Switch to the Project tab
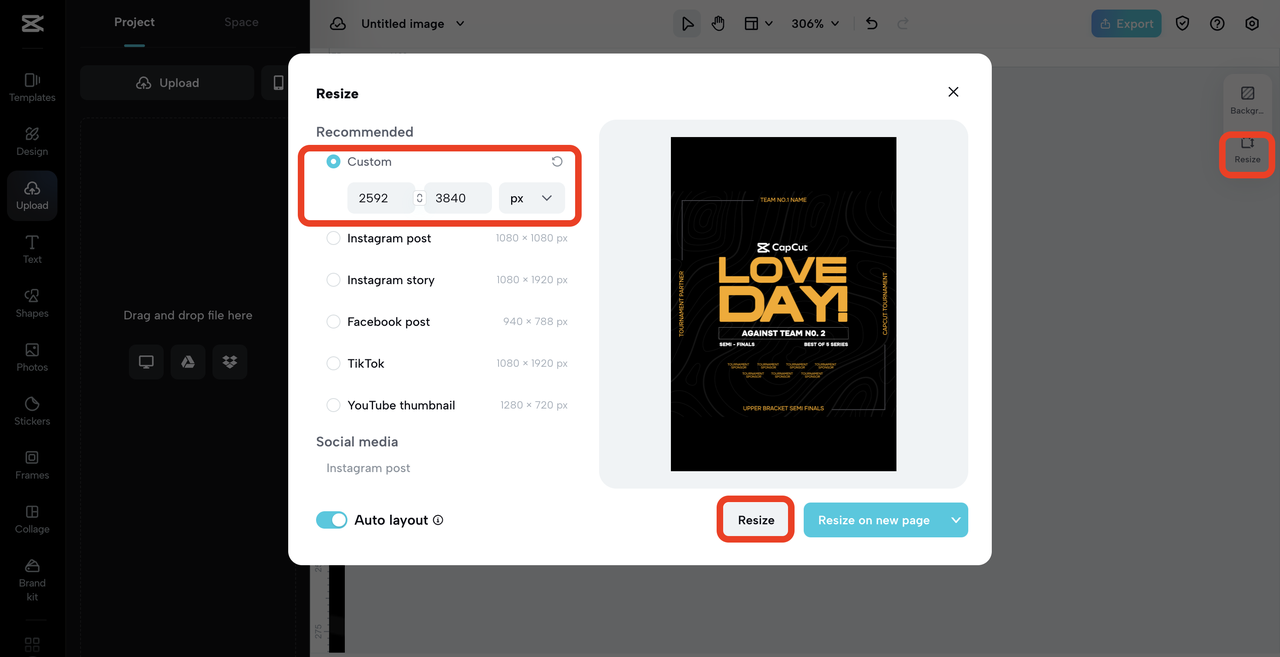Image resolution: width=1280 pixels, height=657 pixels. pyautogui.click(x=134, y=22)
